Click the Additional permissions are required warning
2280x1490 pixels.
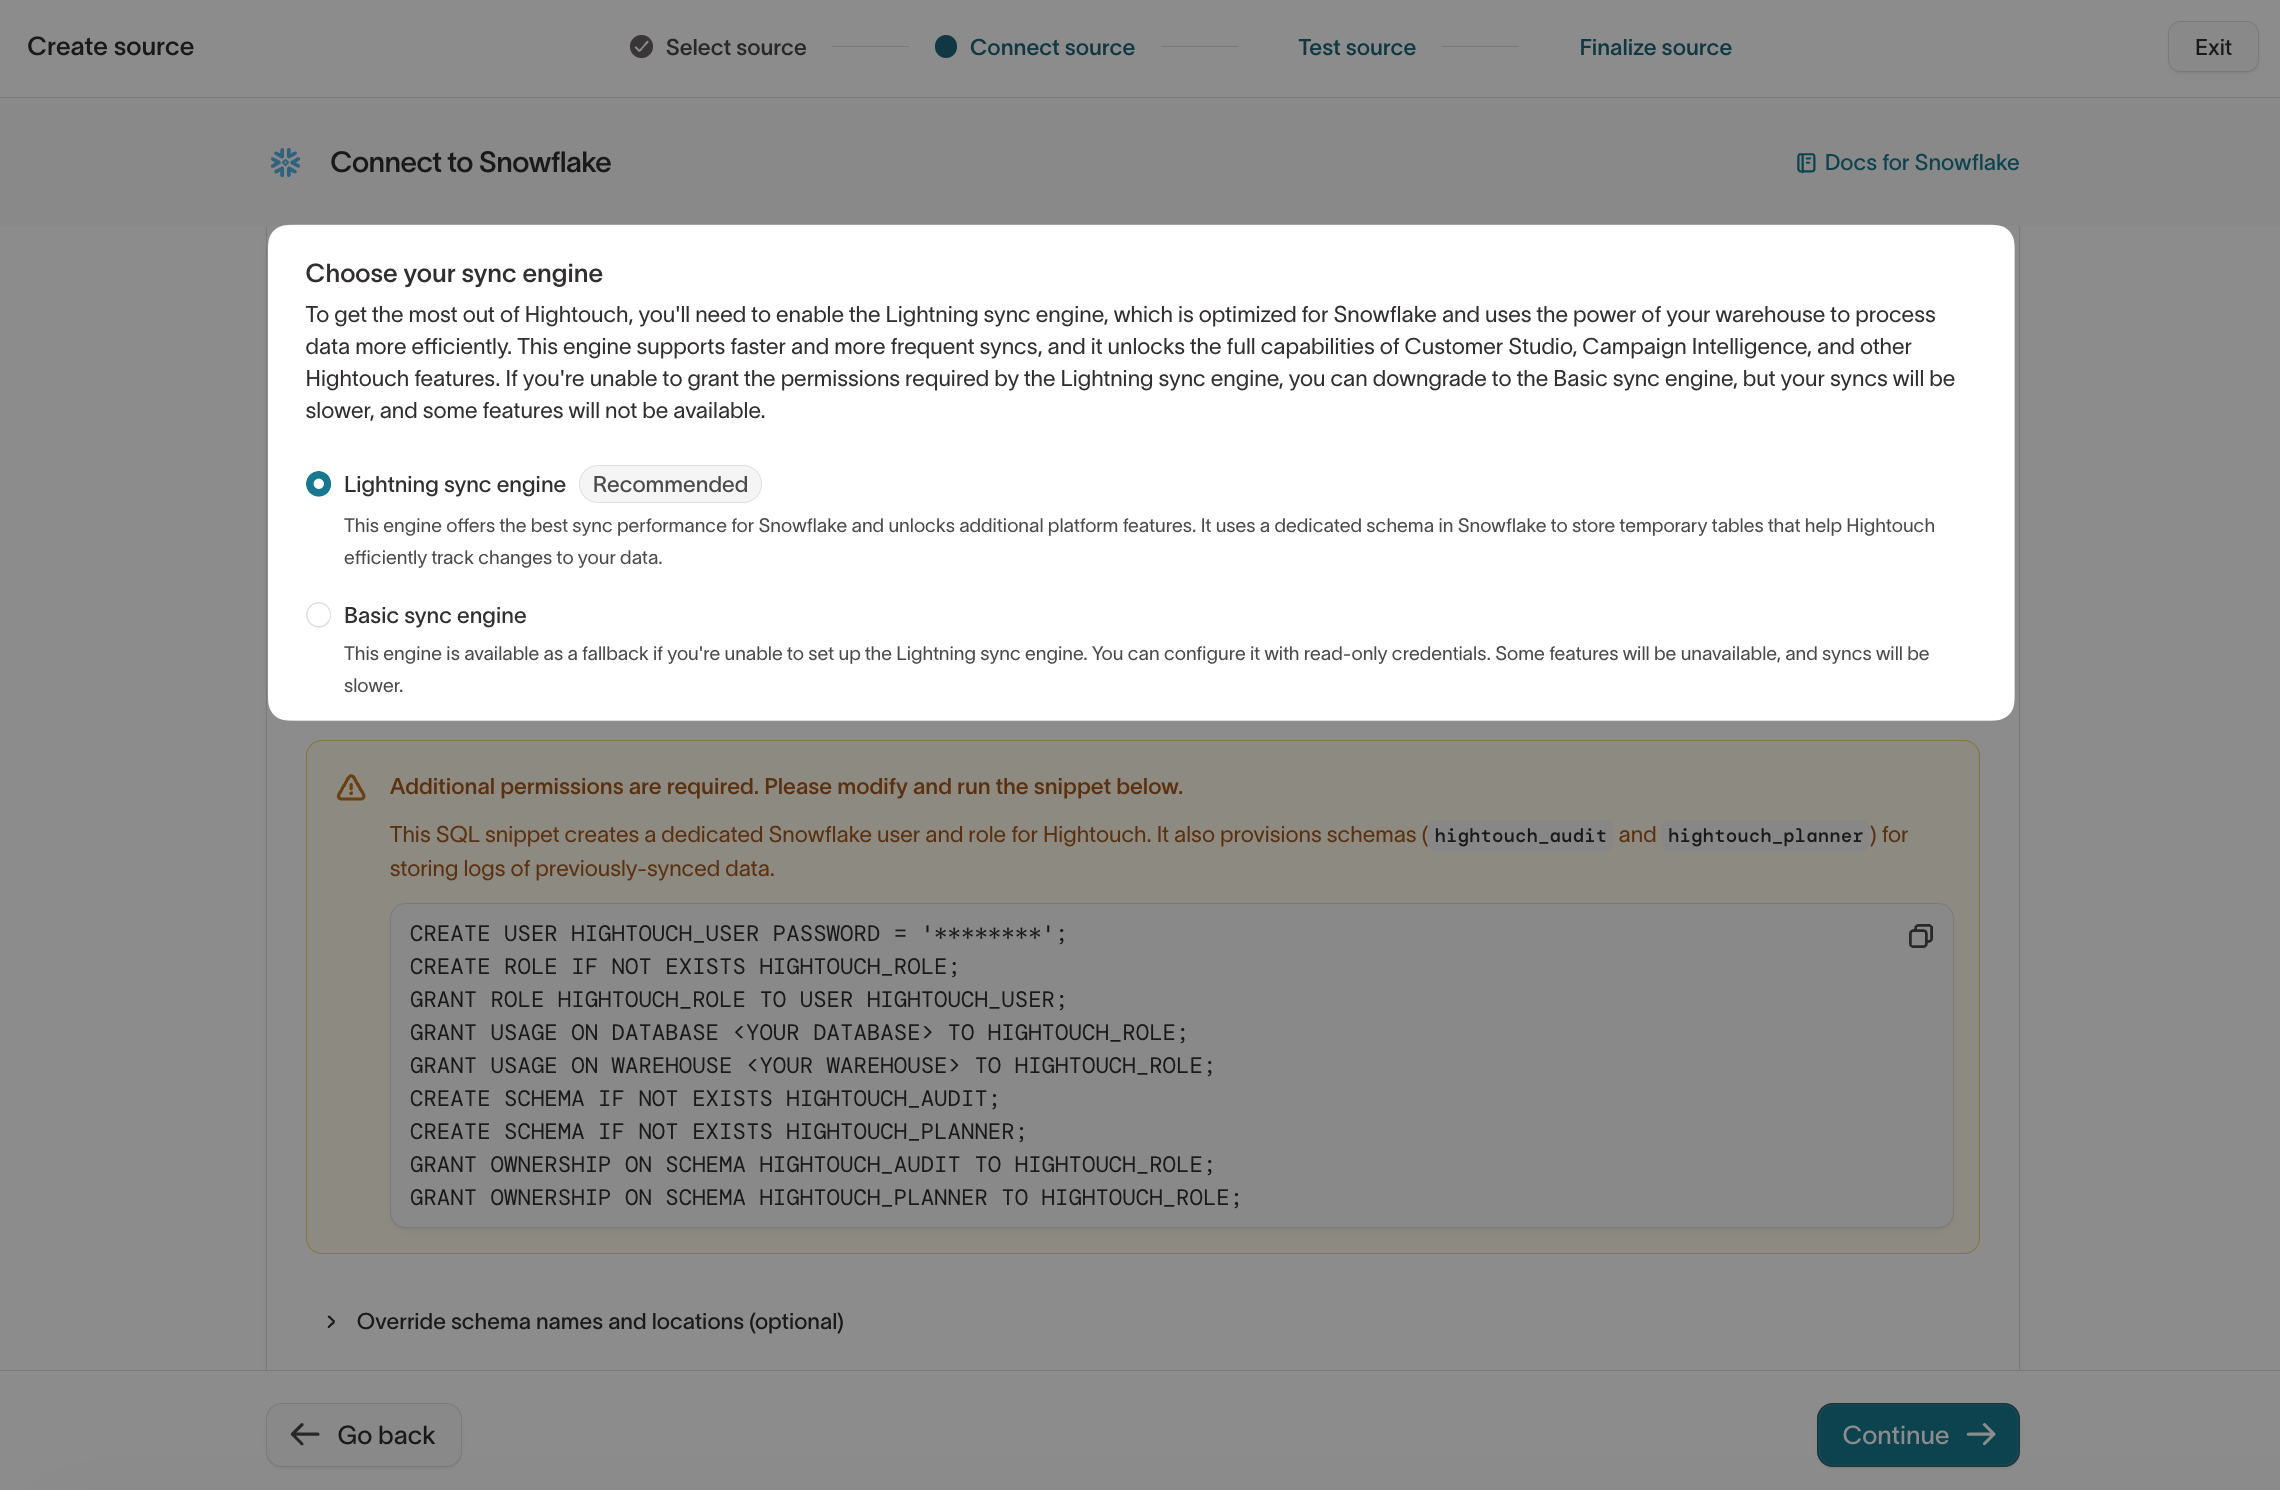(786, 787)
